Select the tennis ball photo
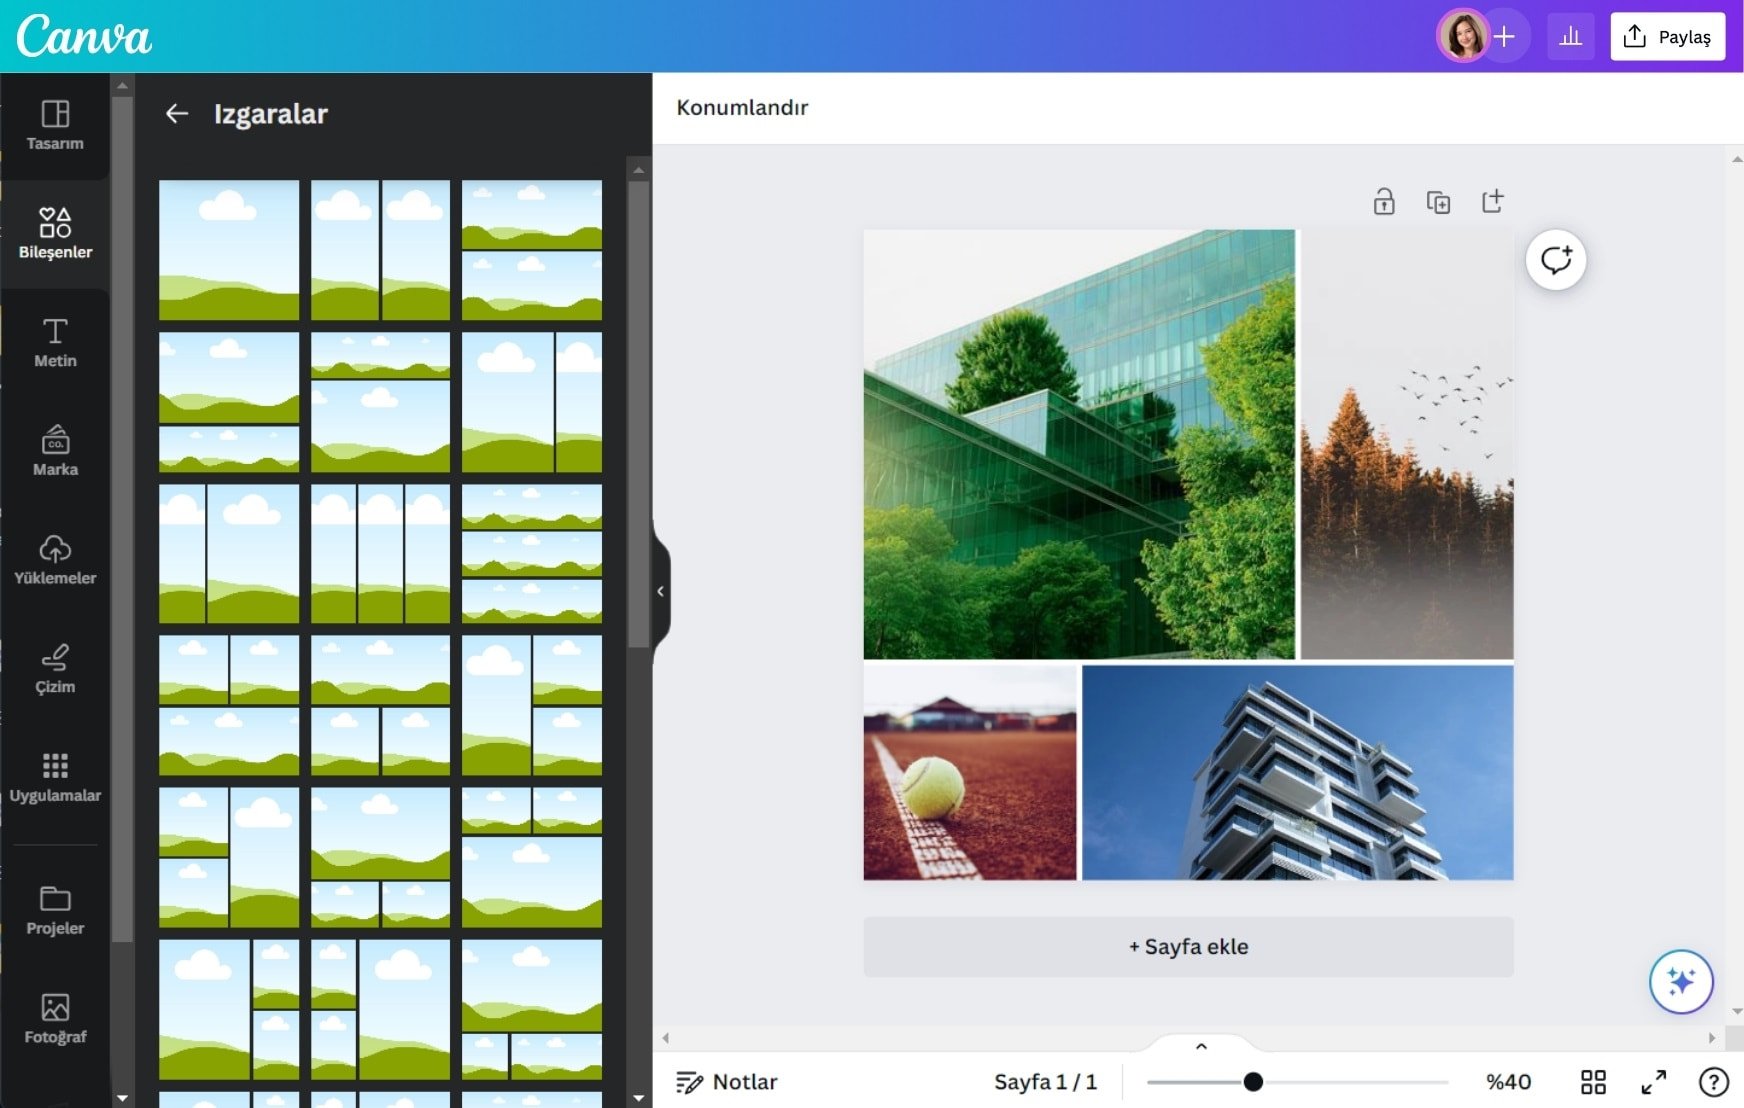Image resolution: width=1744 pixels, height=1108 pixels. 970,773
